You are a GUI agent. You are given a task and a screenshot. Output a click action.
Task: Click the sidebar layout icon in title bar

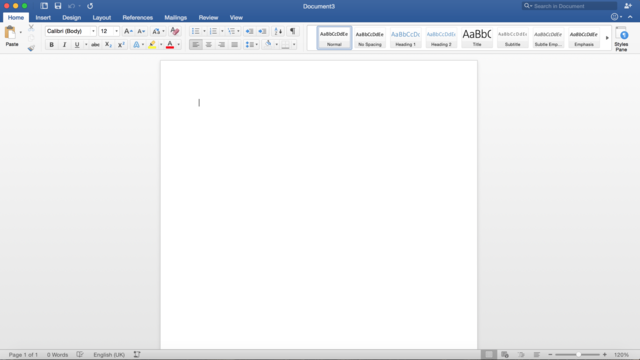click(x=44, y=6)
